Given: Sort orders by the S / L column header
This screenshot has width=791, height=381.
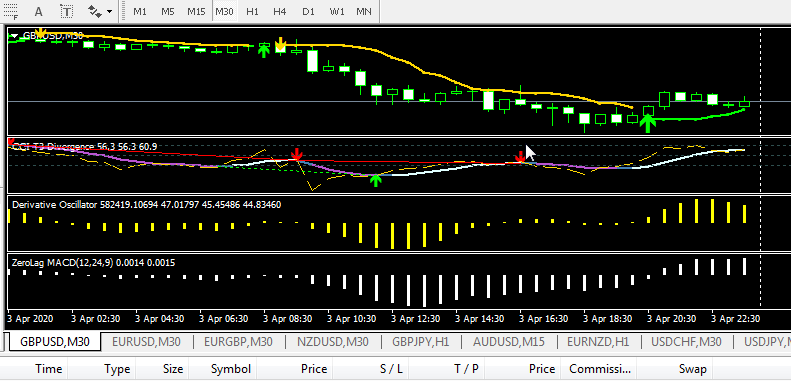Looking at the screenshot, I should pyautogui.click(x=371, y=369).
